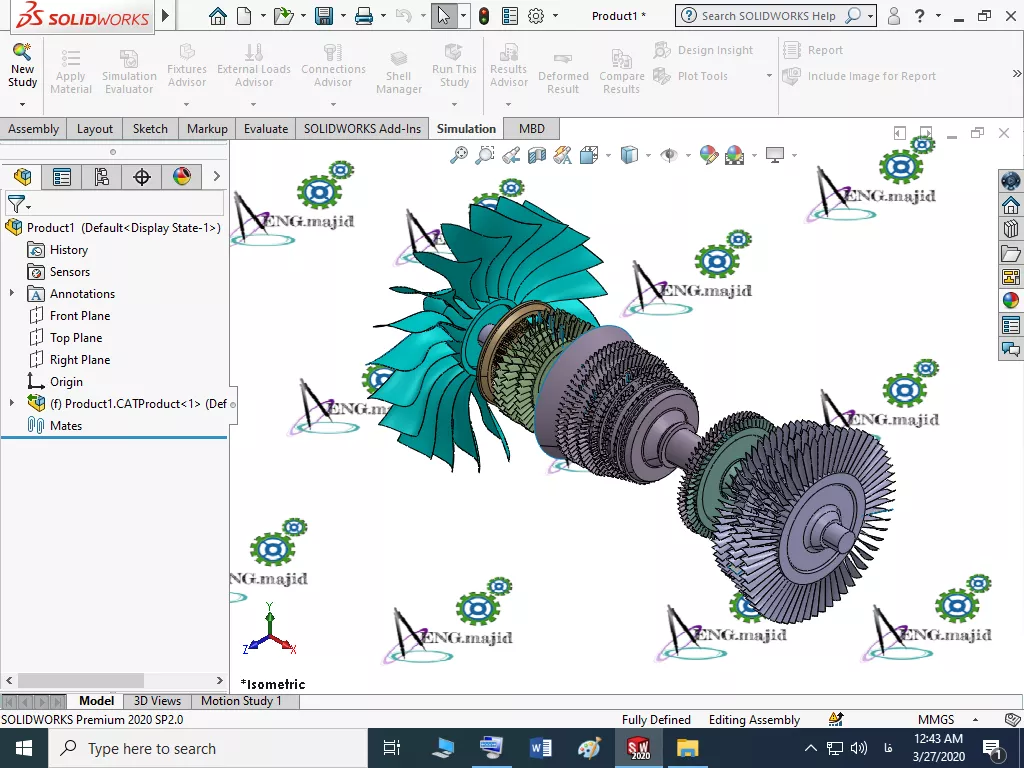Open File Explorer from the taskbar
Screen dimensions: 1024x768
687,748
